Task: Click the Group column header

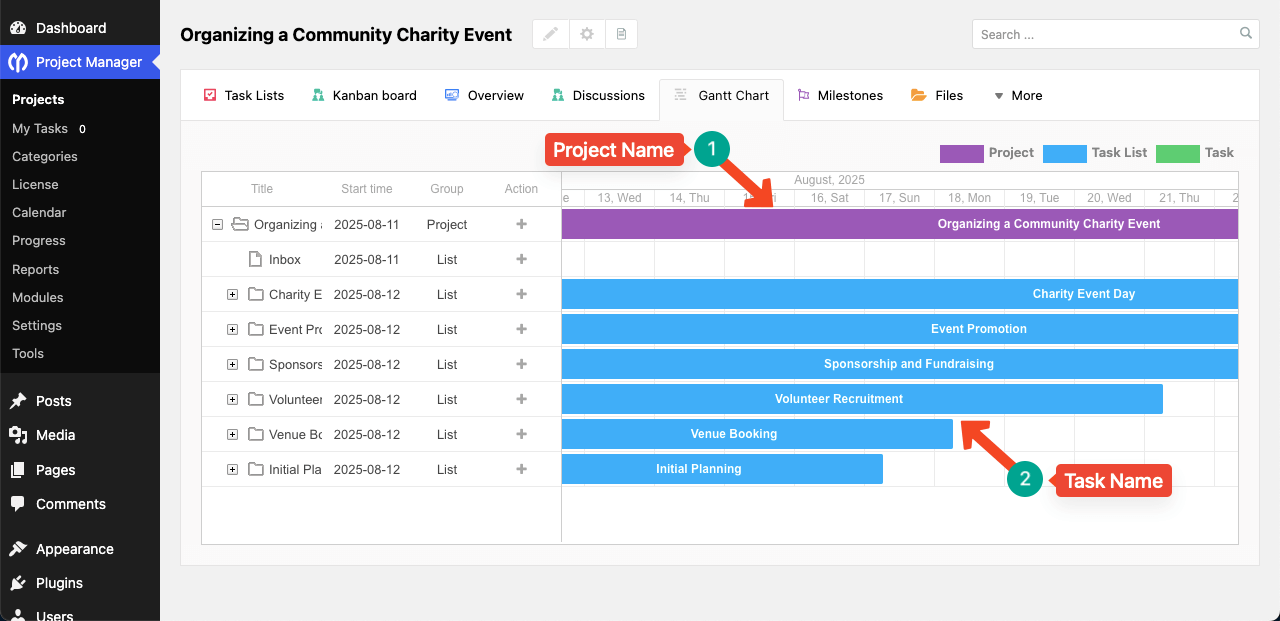Action: pos(447,189)
